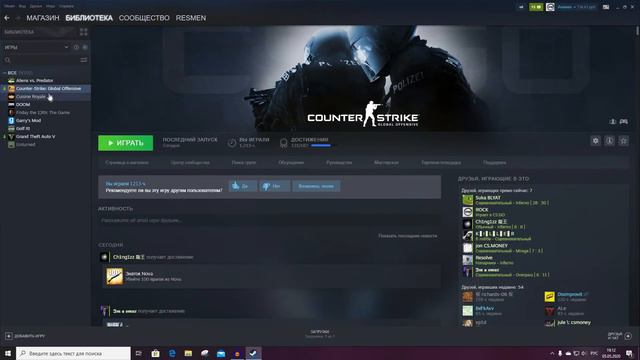The width and height of the screenshot is (640, 360).
Task: Open the Поддержка support link
Action: pos(495,162)
